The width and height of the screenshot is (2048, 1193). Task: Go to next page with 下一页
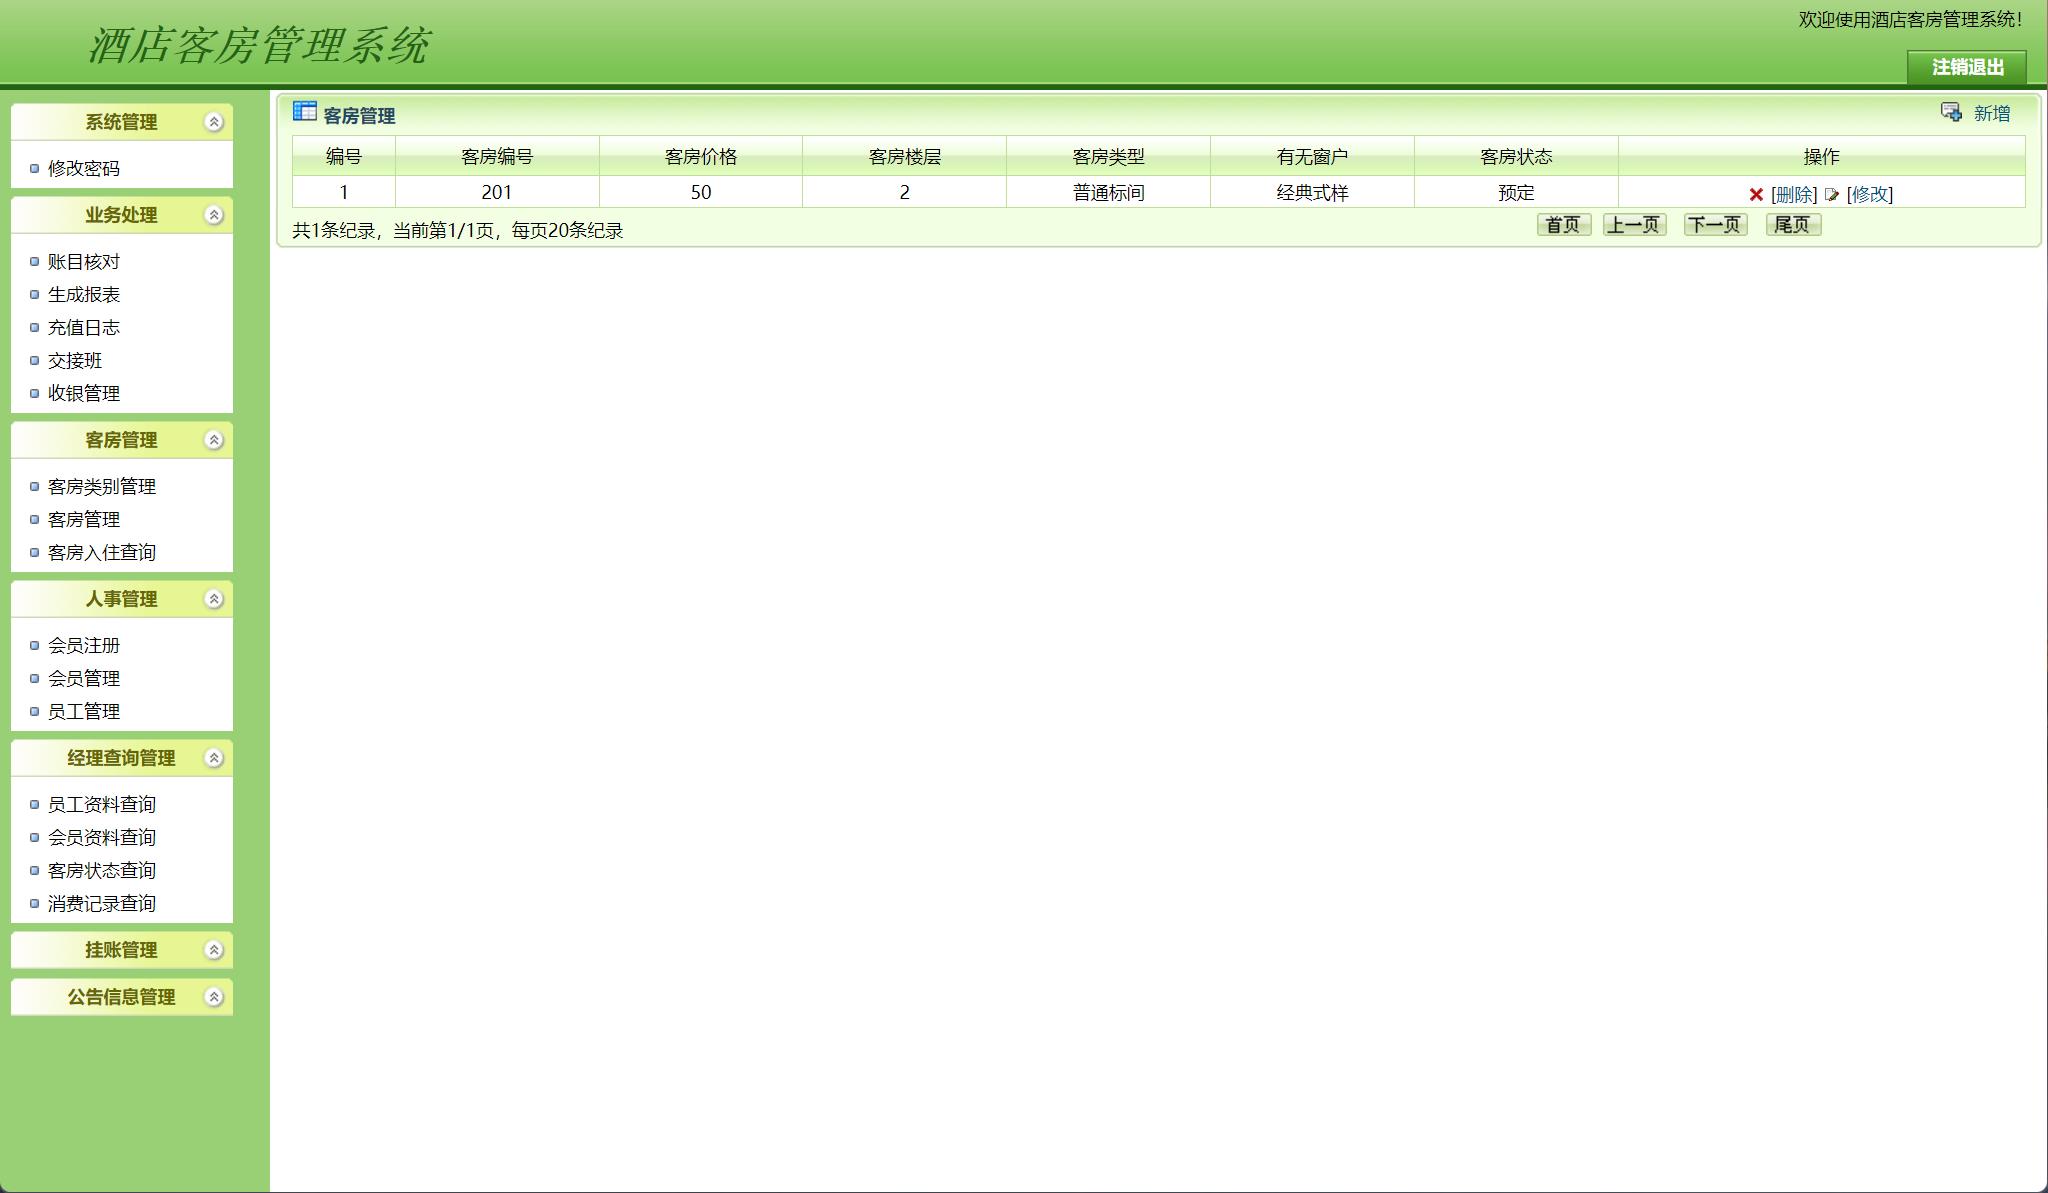coord(1715,225)
